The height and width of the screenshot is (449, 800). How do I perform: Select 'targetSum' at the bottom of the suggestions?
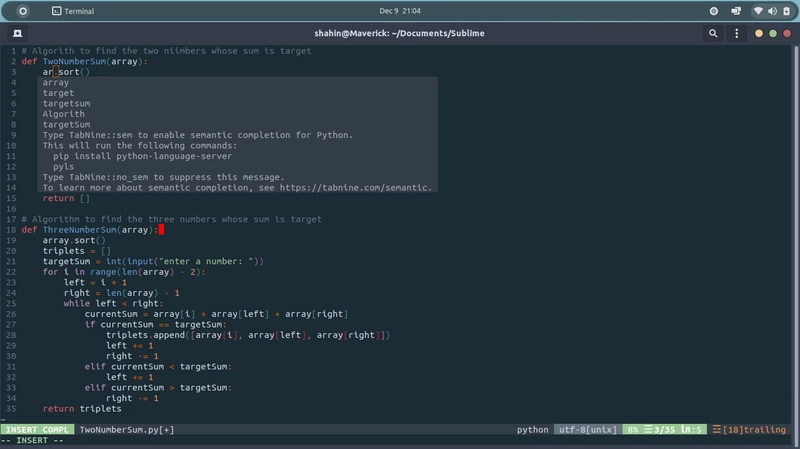(66, 125)
